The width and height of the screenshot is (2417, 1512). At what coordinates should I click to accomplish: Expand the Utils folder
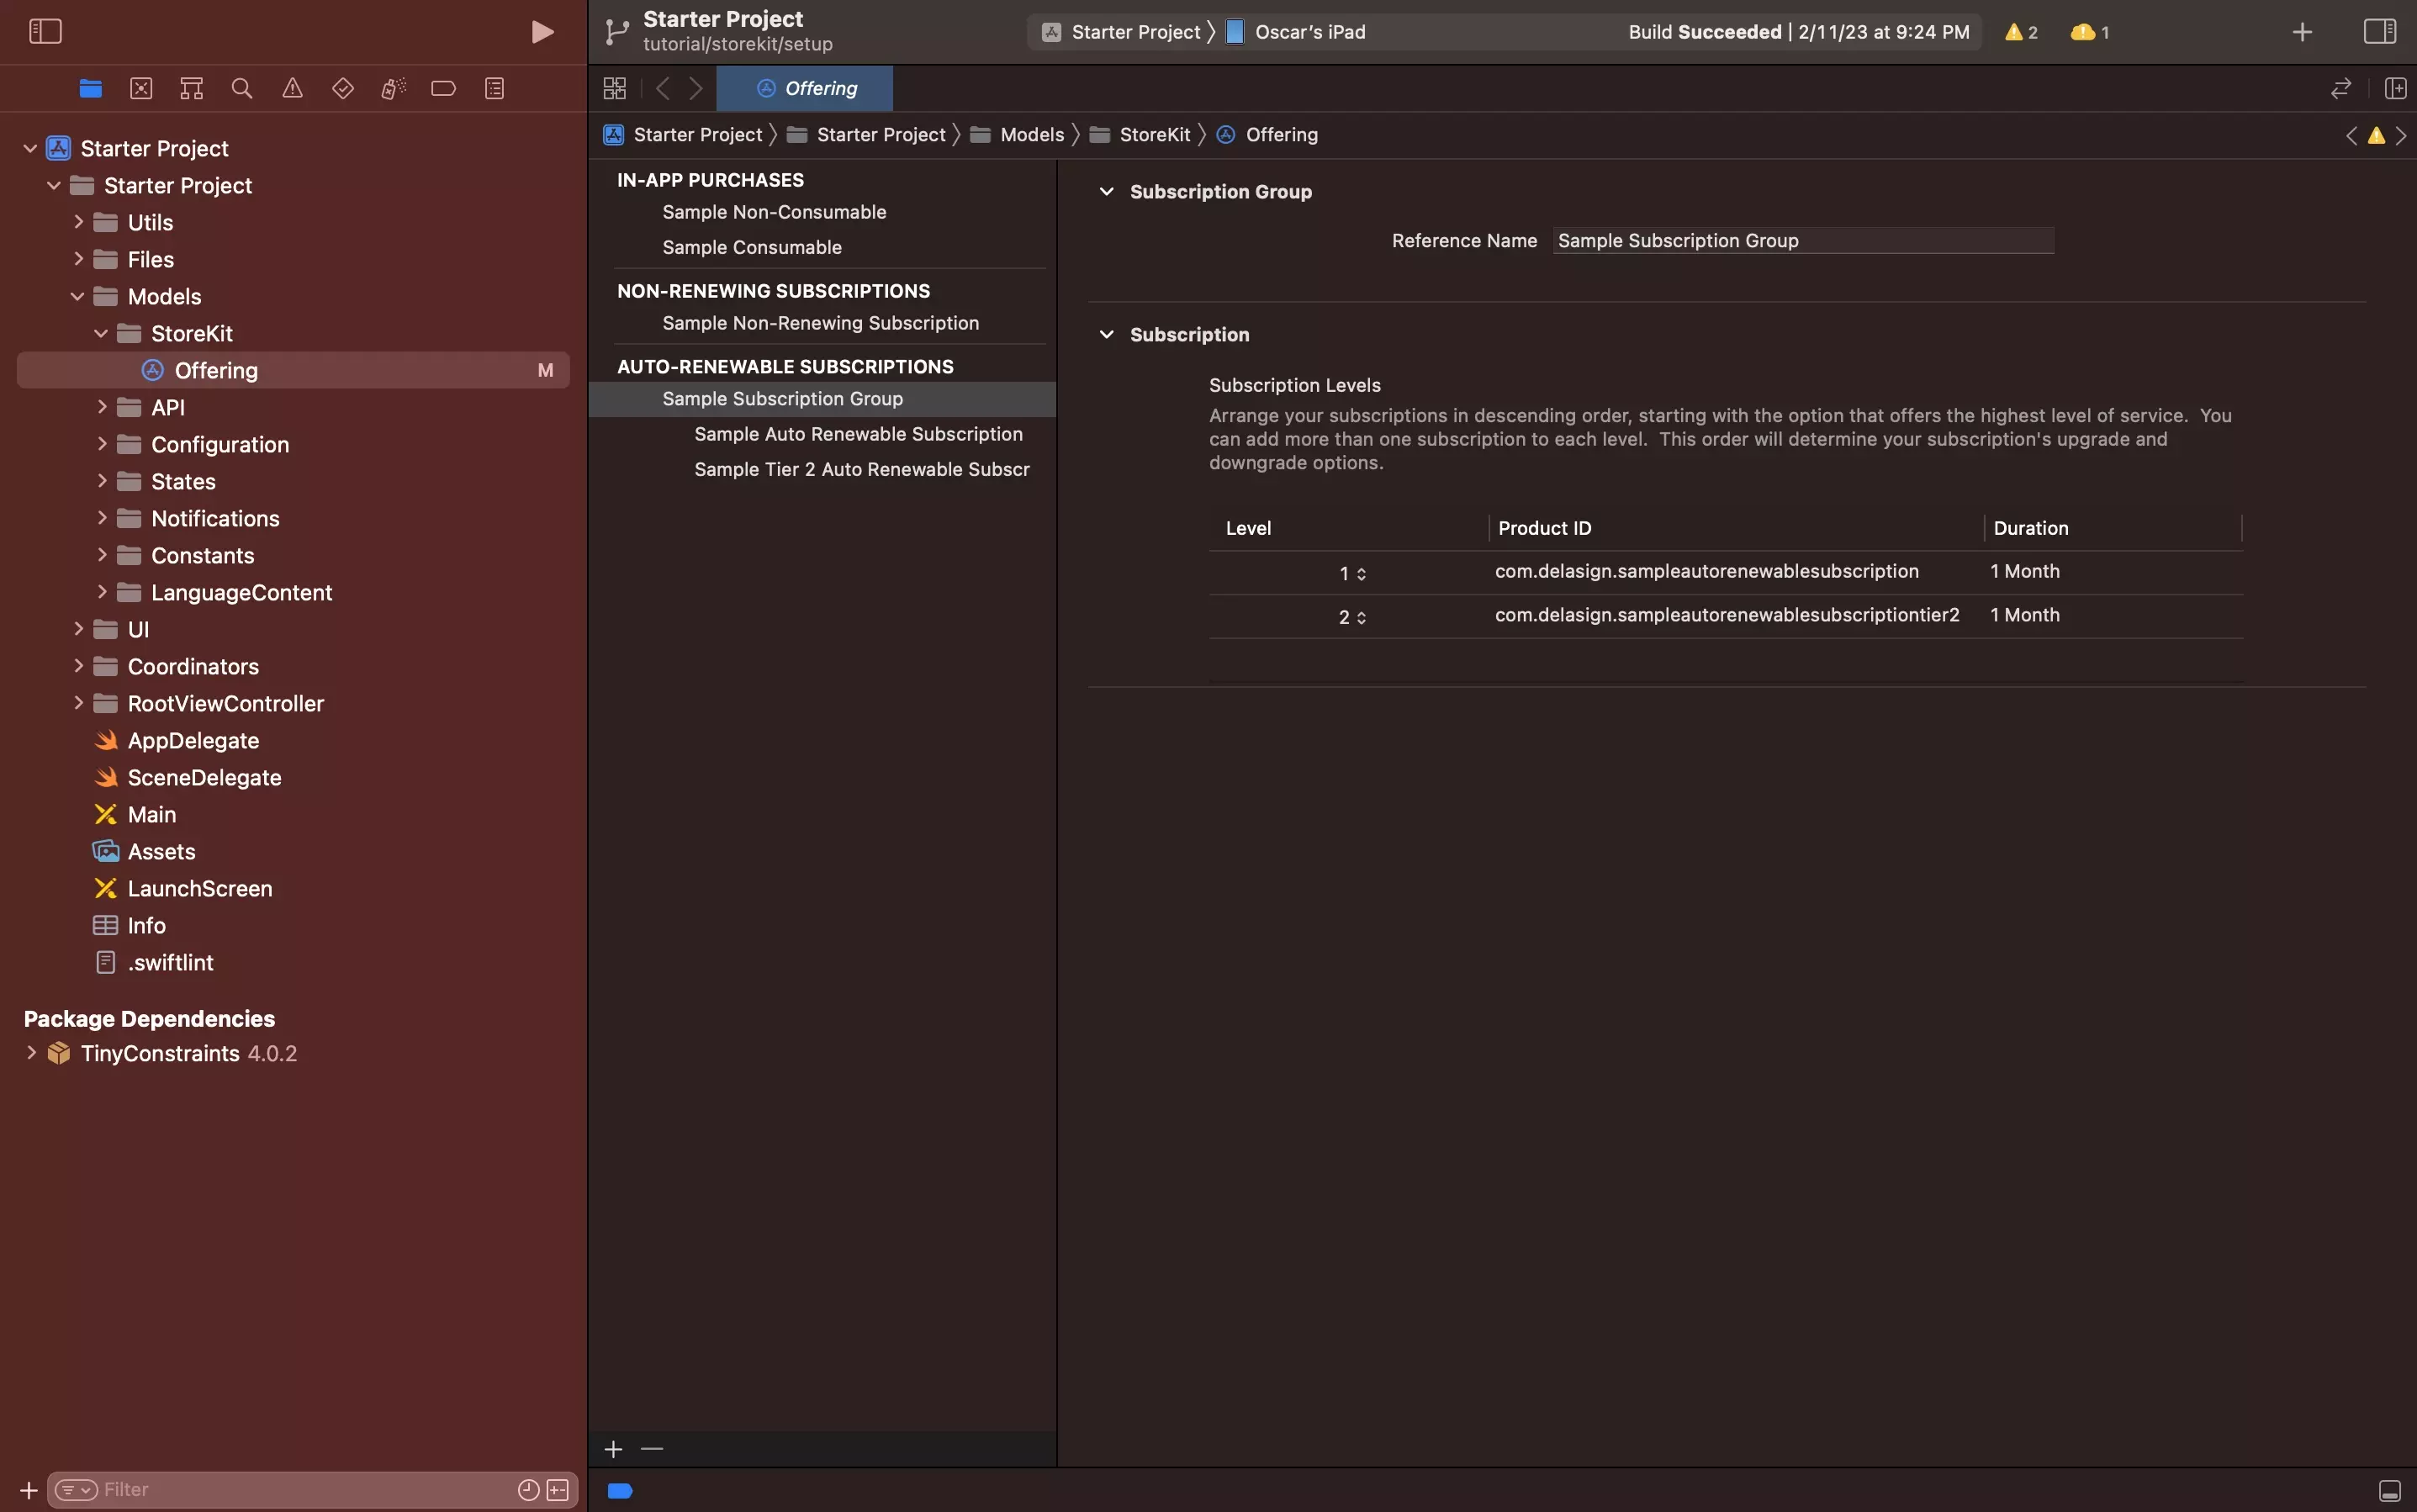(78, 222)
